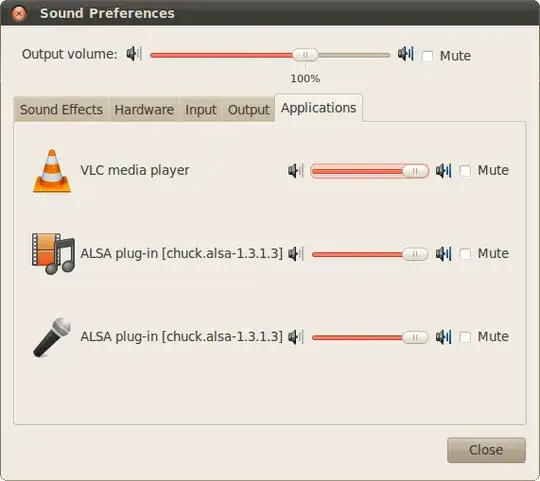Click the VLC traffic cone icon
The height and width of the screenshot is (481, 540).
tap(52, 171)
